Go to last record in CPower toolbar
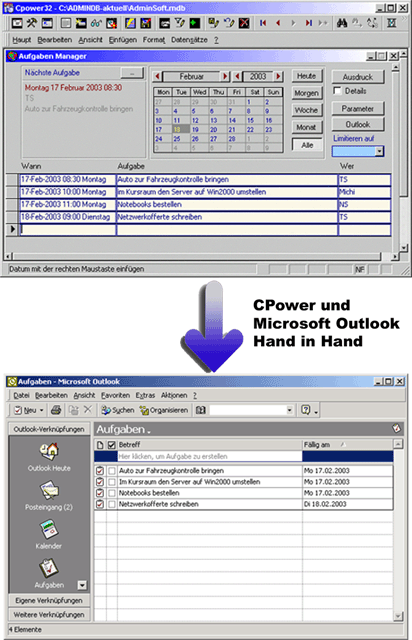Screen dimensions: 412x640 308,23
